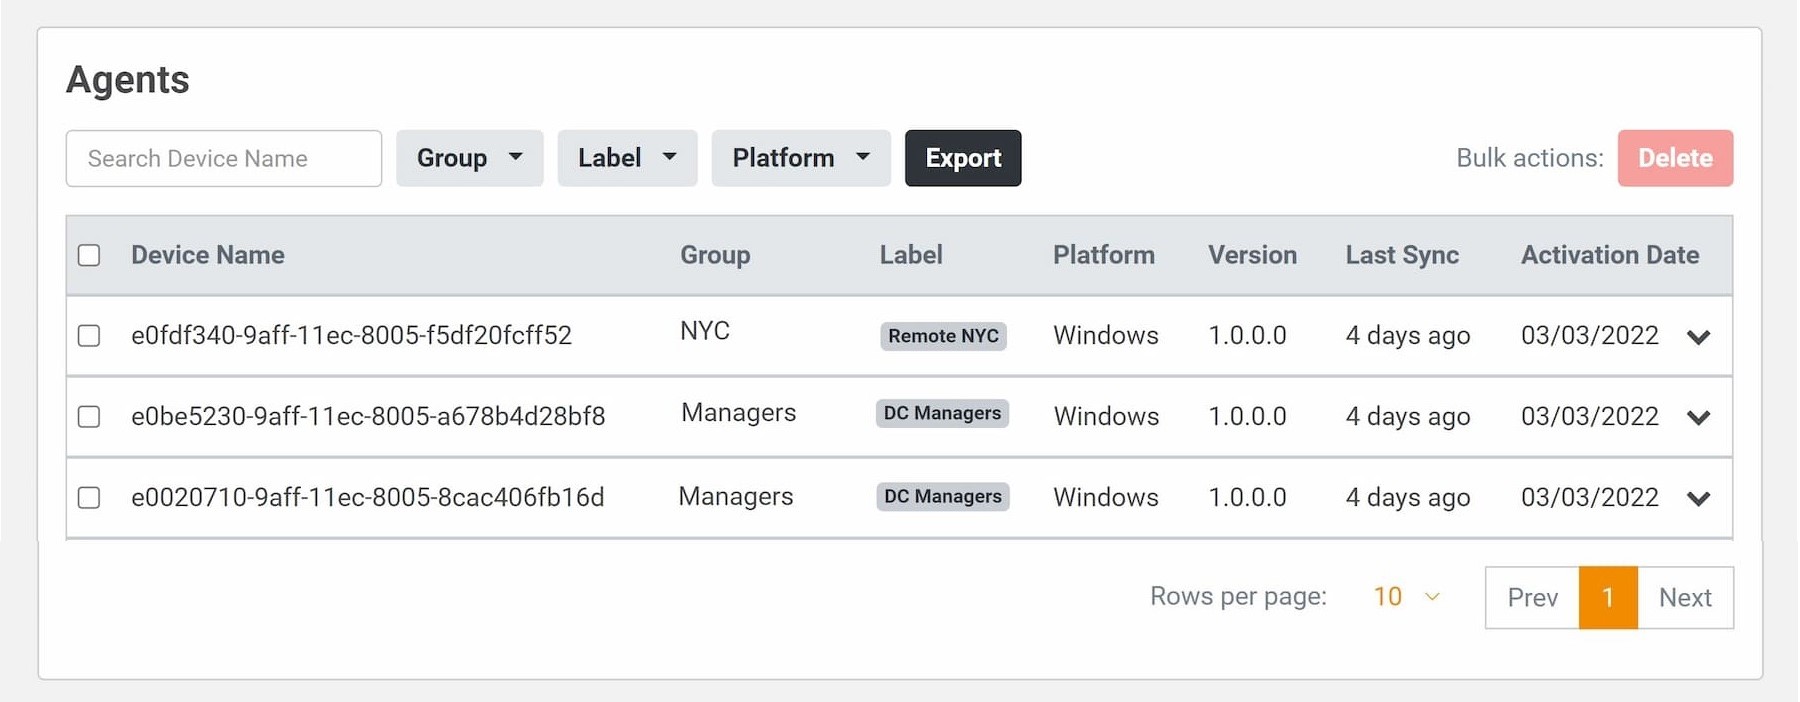Click the Label column header
Viewport: 1800px width, 702px height.
[911, 255]
